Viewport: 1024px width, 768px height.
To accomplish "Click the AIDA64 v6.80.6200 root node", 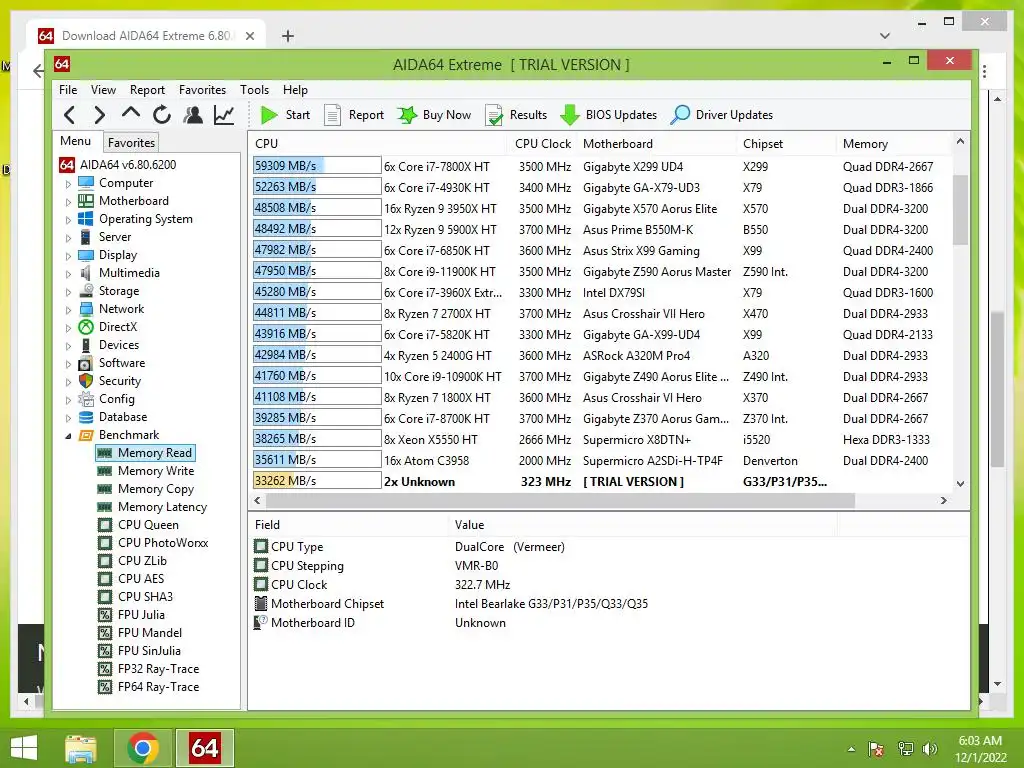I will (x=118, y=165).
